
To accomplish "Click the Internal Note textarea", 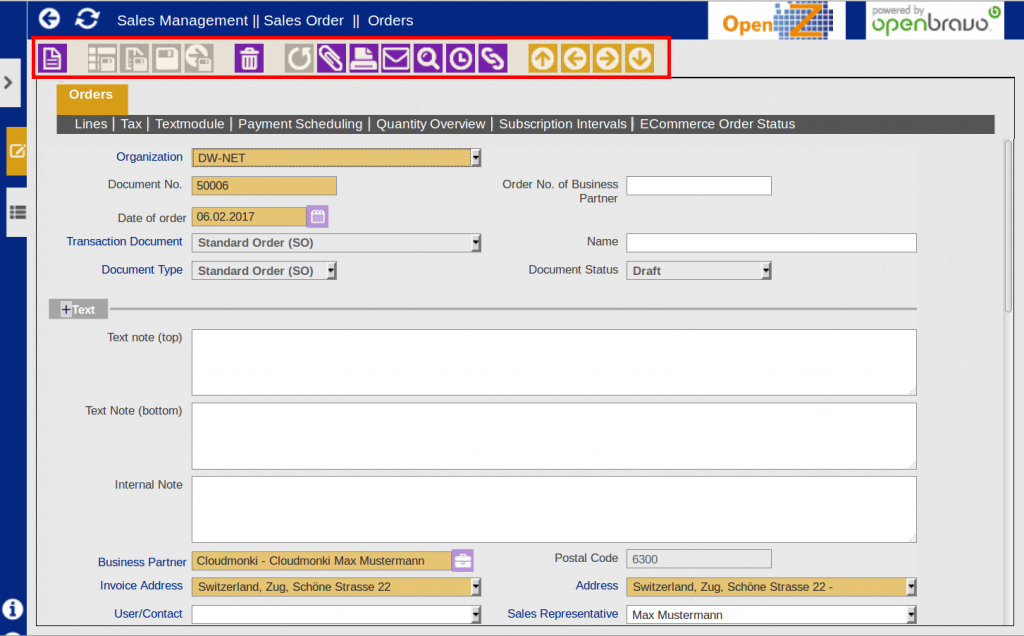I will pos(554,509).
